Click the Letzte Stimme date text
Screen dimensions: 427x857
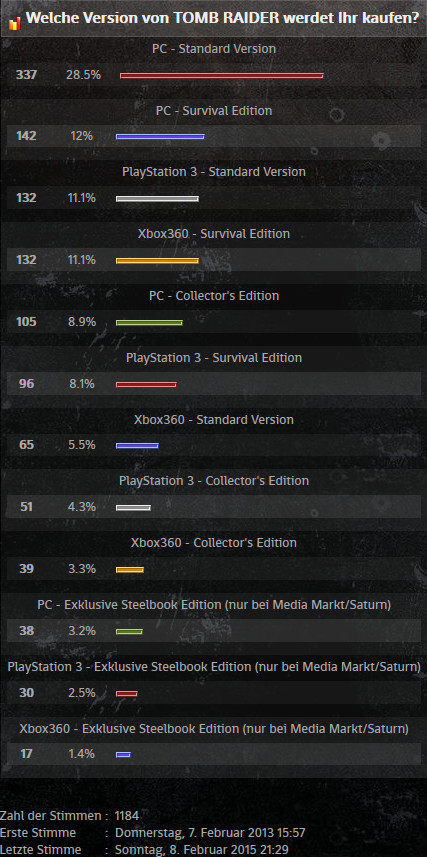tap(202, 850)
